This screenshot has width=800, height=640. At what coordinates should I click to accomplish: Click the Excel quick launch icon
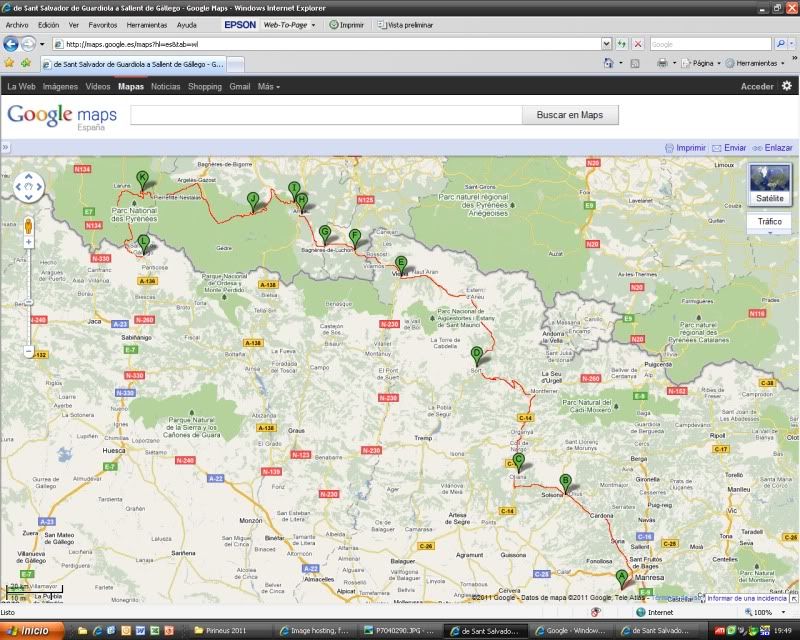pyautogui.click(x=155, y=631)
